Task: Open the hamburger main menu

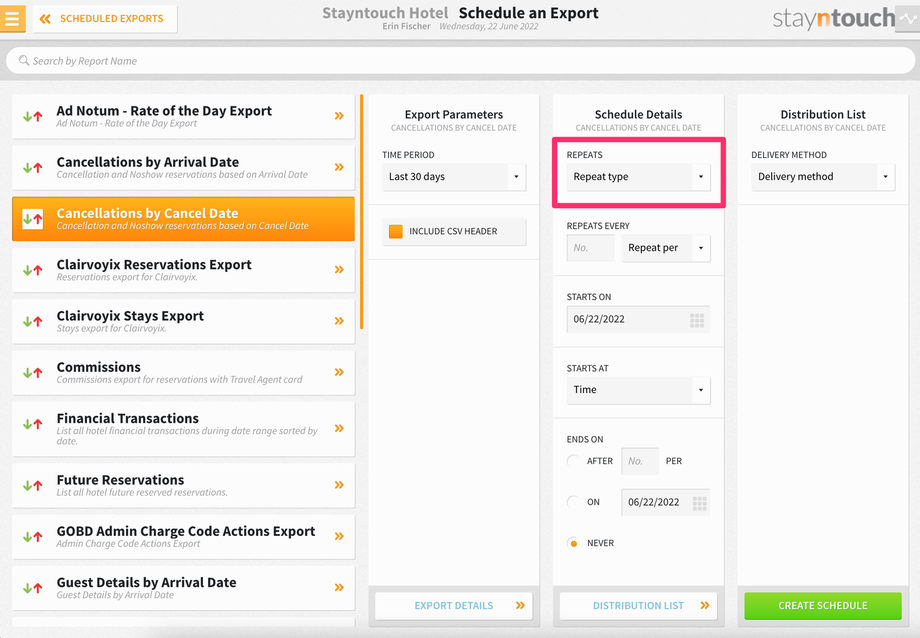Action: point(12,18)
